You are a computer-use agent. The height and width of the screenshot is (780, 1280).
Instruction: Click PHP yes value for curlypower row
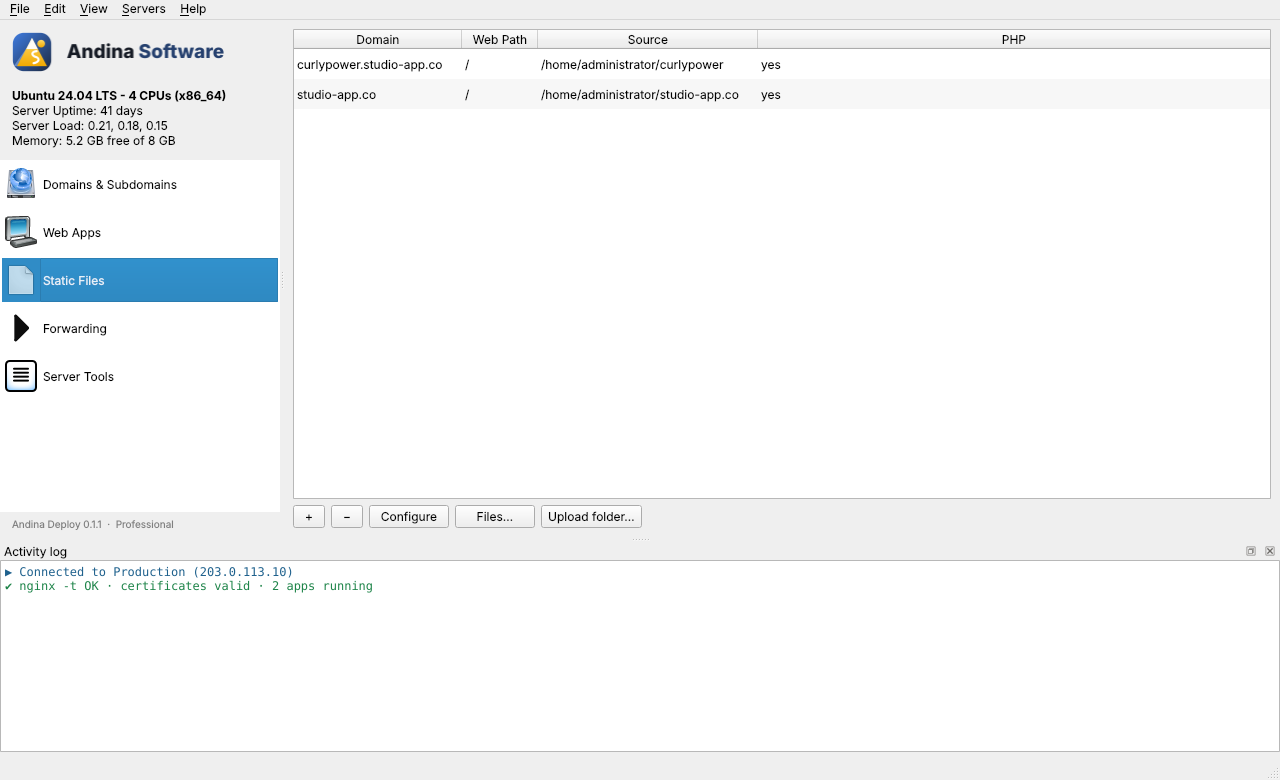(771, 65)
